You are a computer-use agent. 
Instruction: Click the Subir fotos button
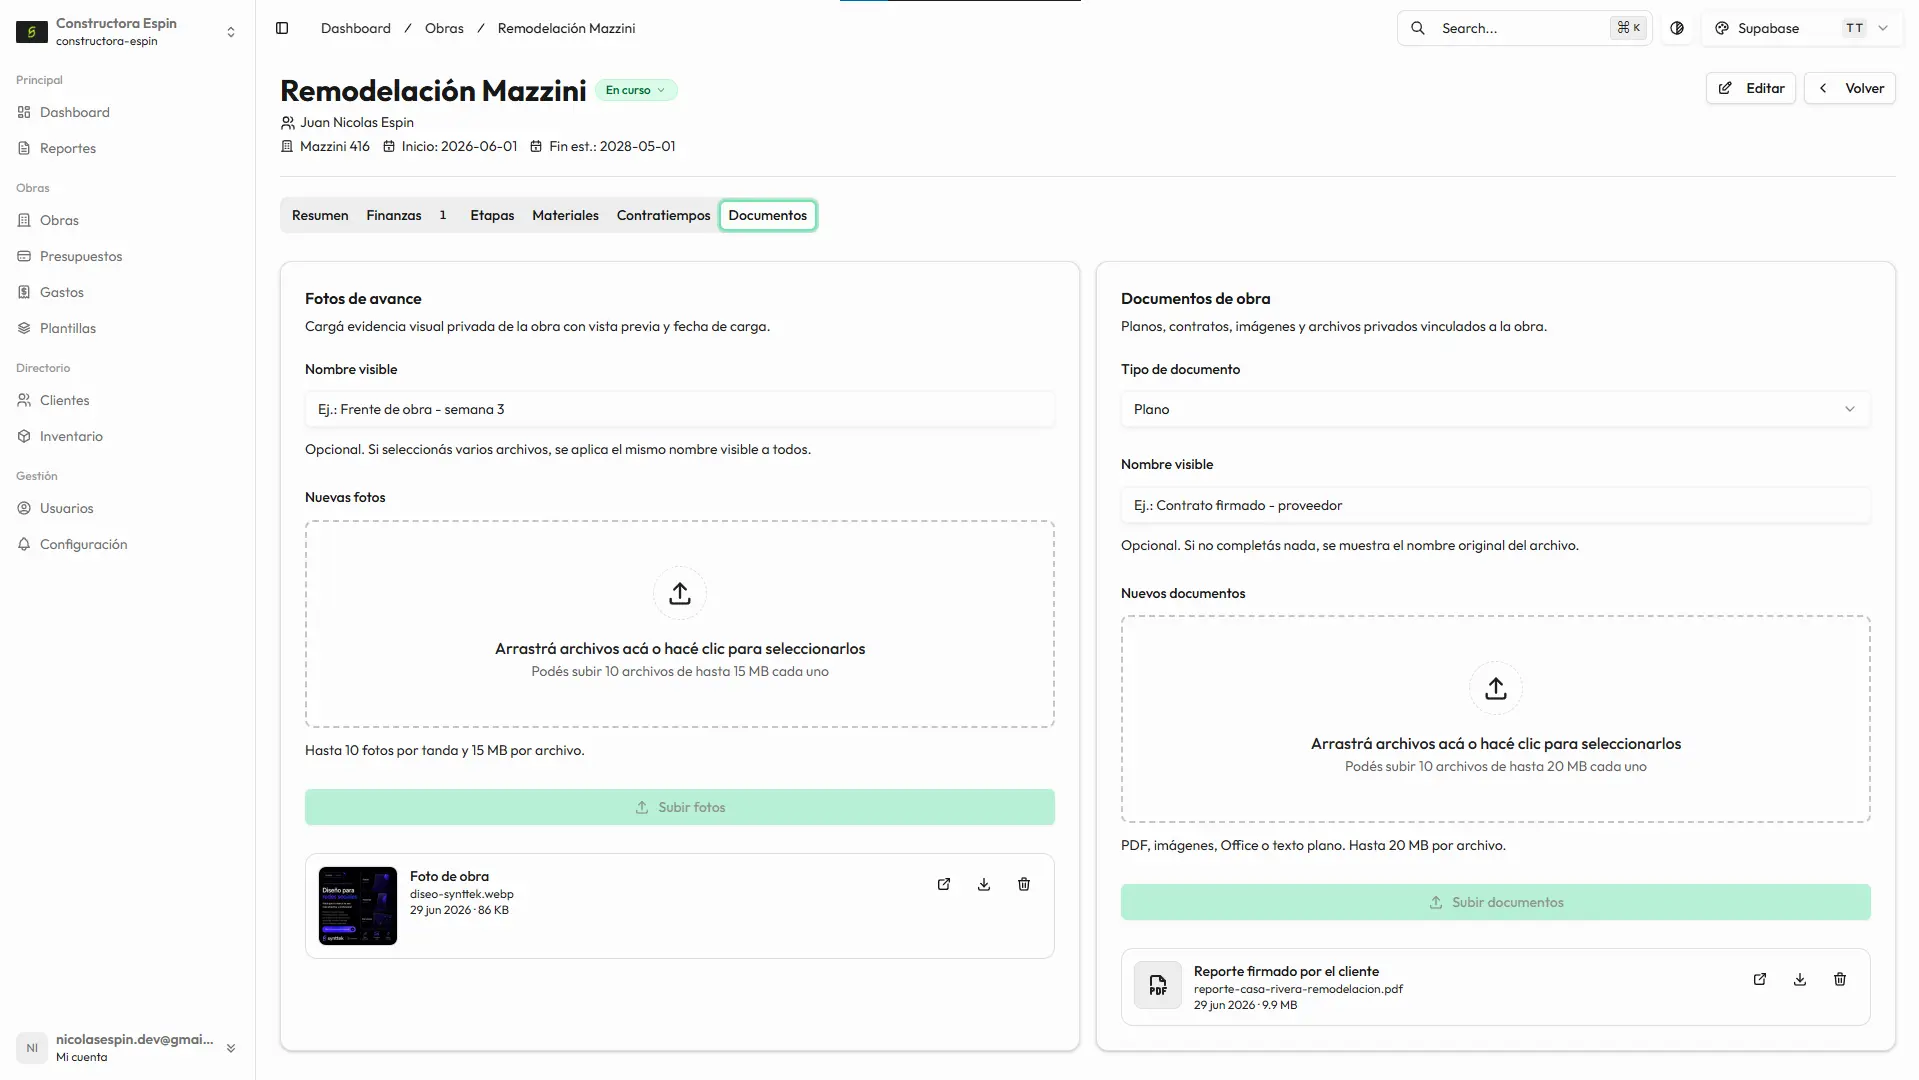(x=680, y=807)
